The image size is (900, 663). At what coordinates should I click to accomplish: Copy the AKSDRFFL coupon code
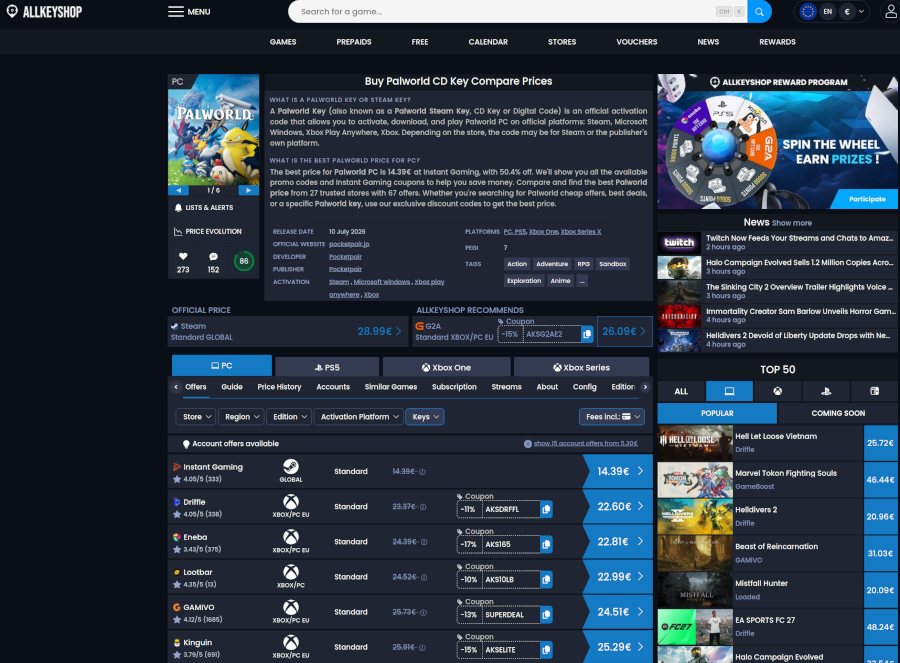[546, 509]
